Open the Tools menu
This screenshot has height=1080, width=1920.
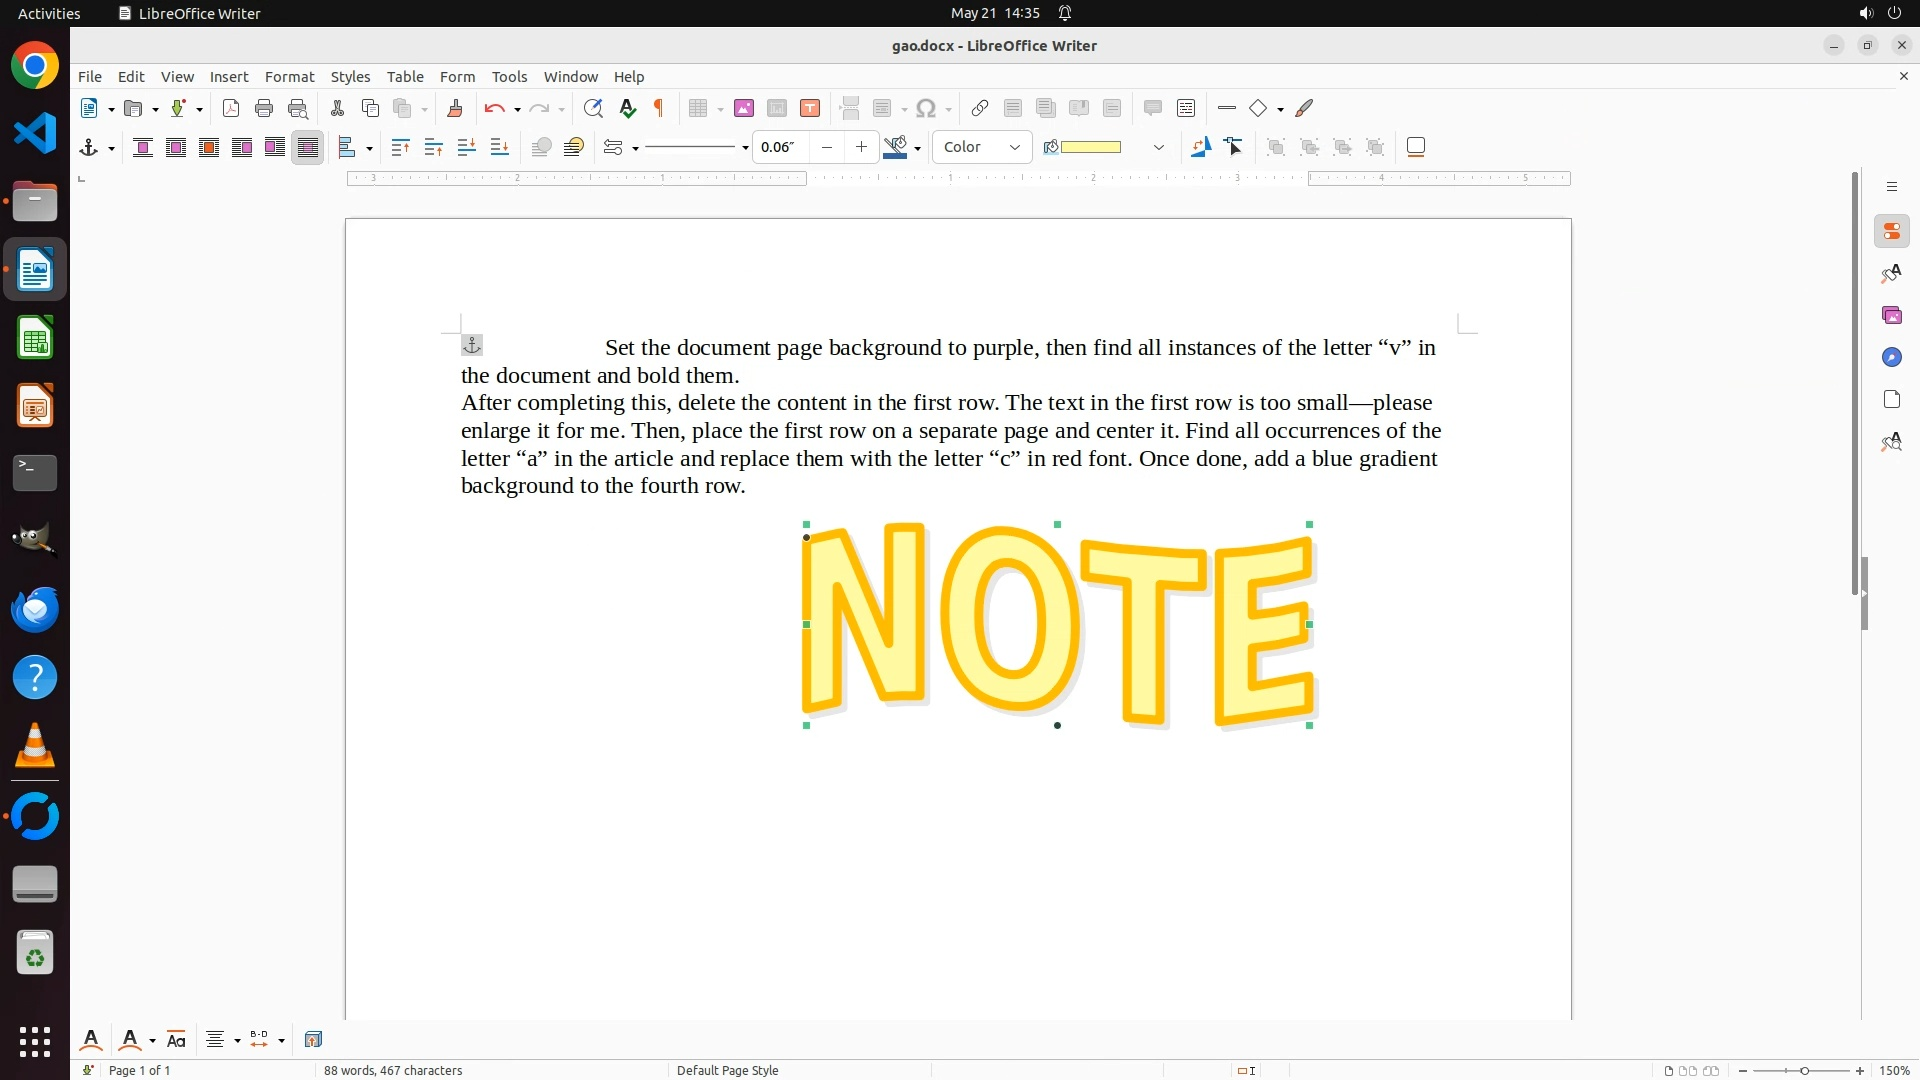[x=509, y=76]
